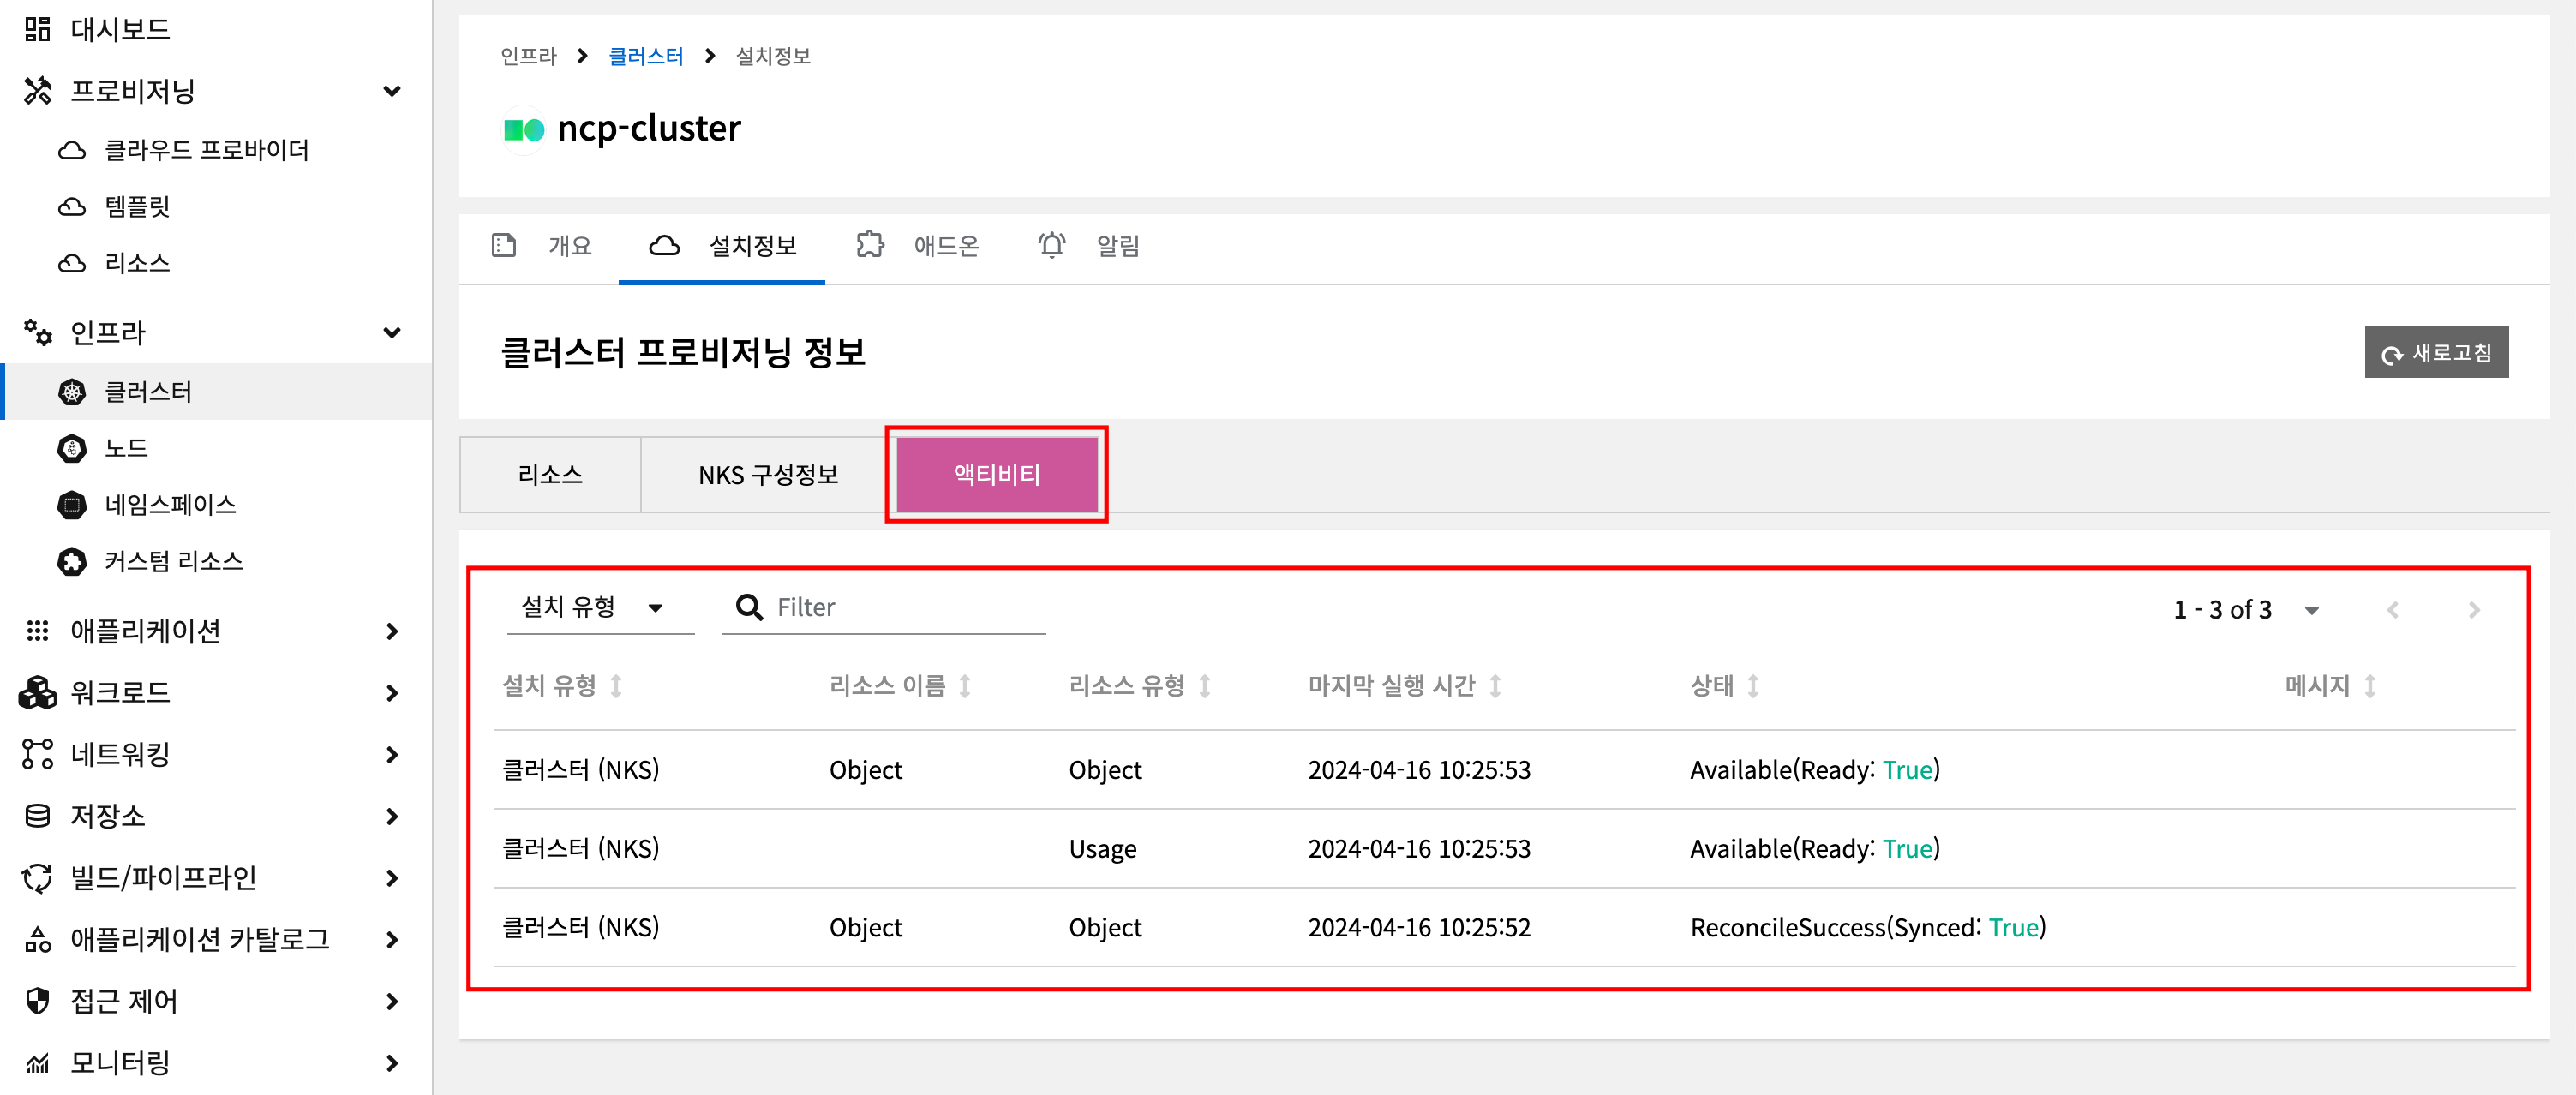Select the 노드 node icon in sidebar

coord(72,448)
